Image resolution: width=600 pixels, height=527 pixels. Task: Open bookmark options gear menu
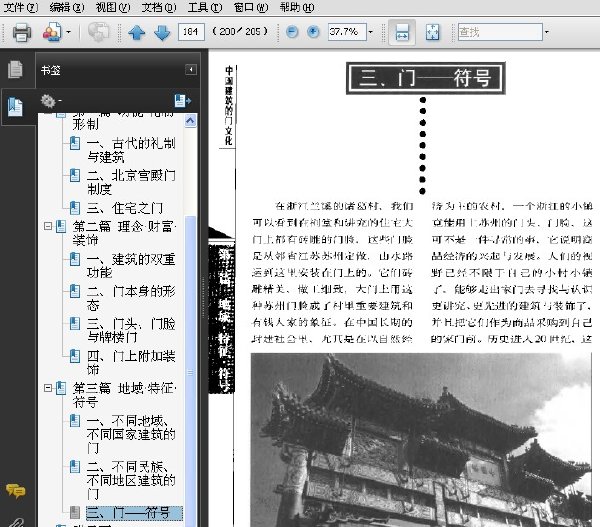(x=50, y=101)
